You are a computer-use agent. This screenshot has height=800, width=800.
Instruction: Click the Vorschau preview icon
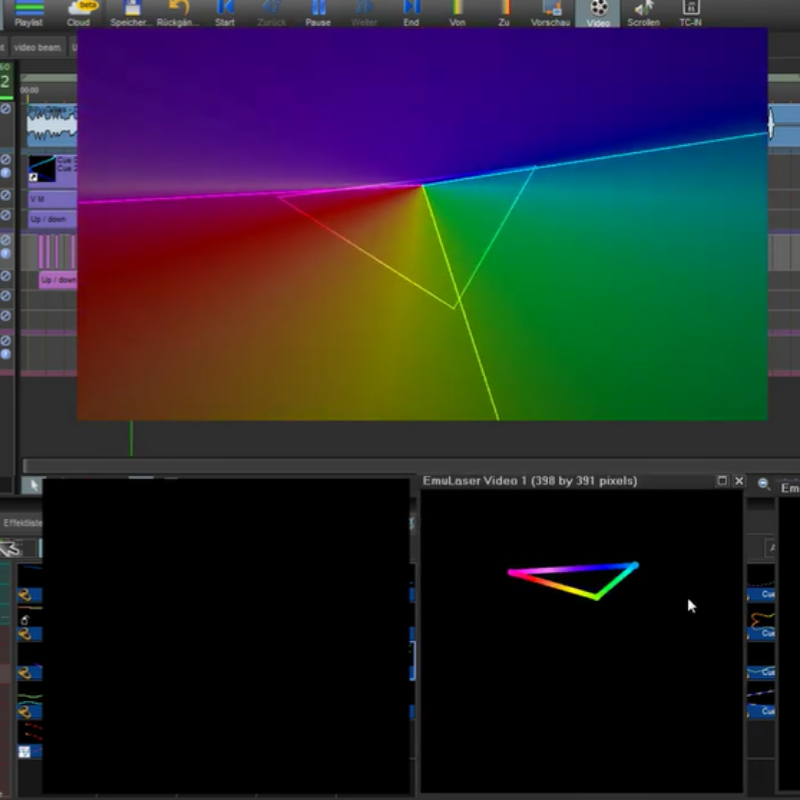click(549, 13)
